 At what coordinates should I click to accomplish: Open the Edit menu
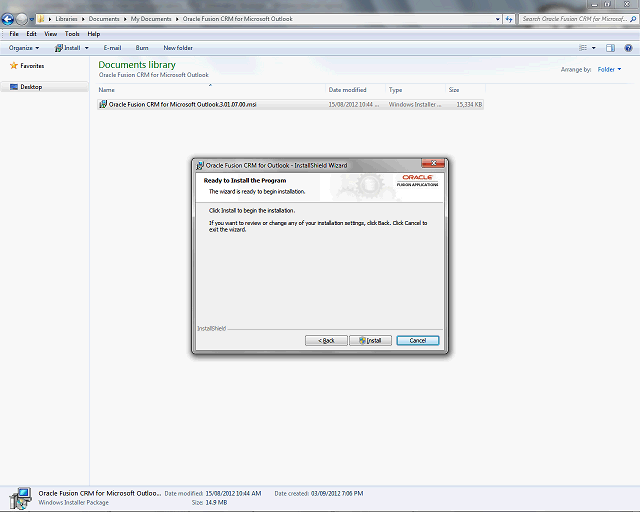pos(31,34)
